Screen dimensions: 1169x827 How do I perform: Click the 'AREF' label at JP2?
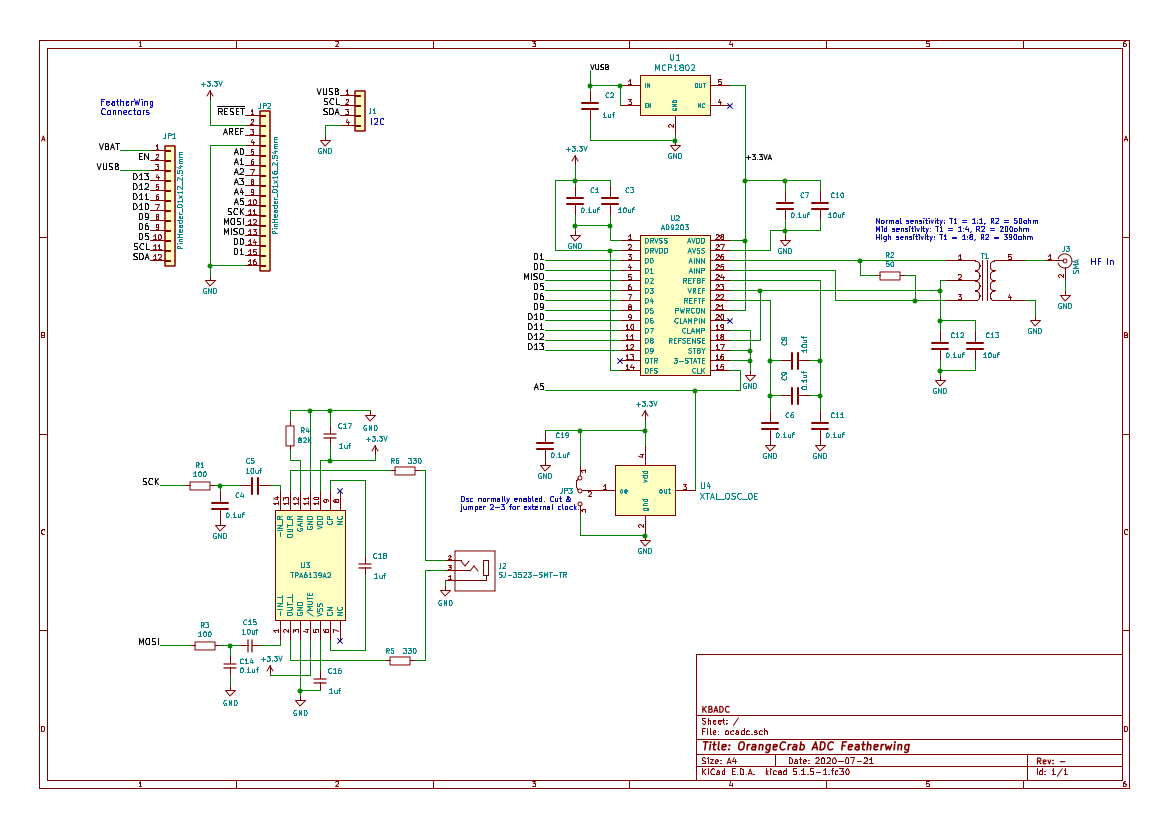[233, 132]
